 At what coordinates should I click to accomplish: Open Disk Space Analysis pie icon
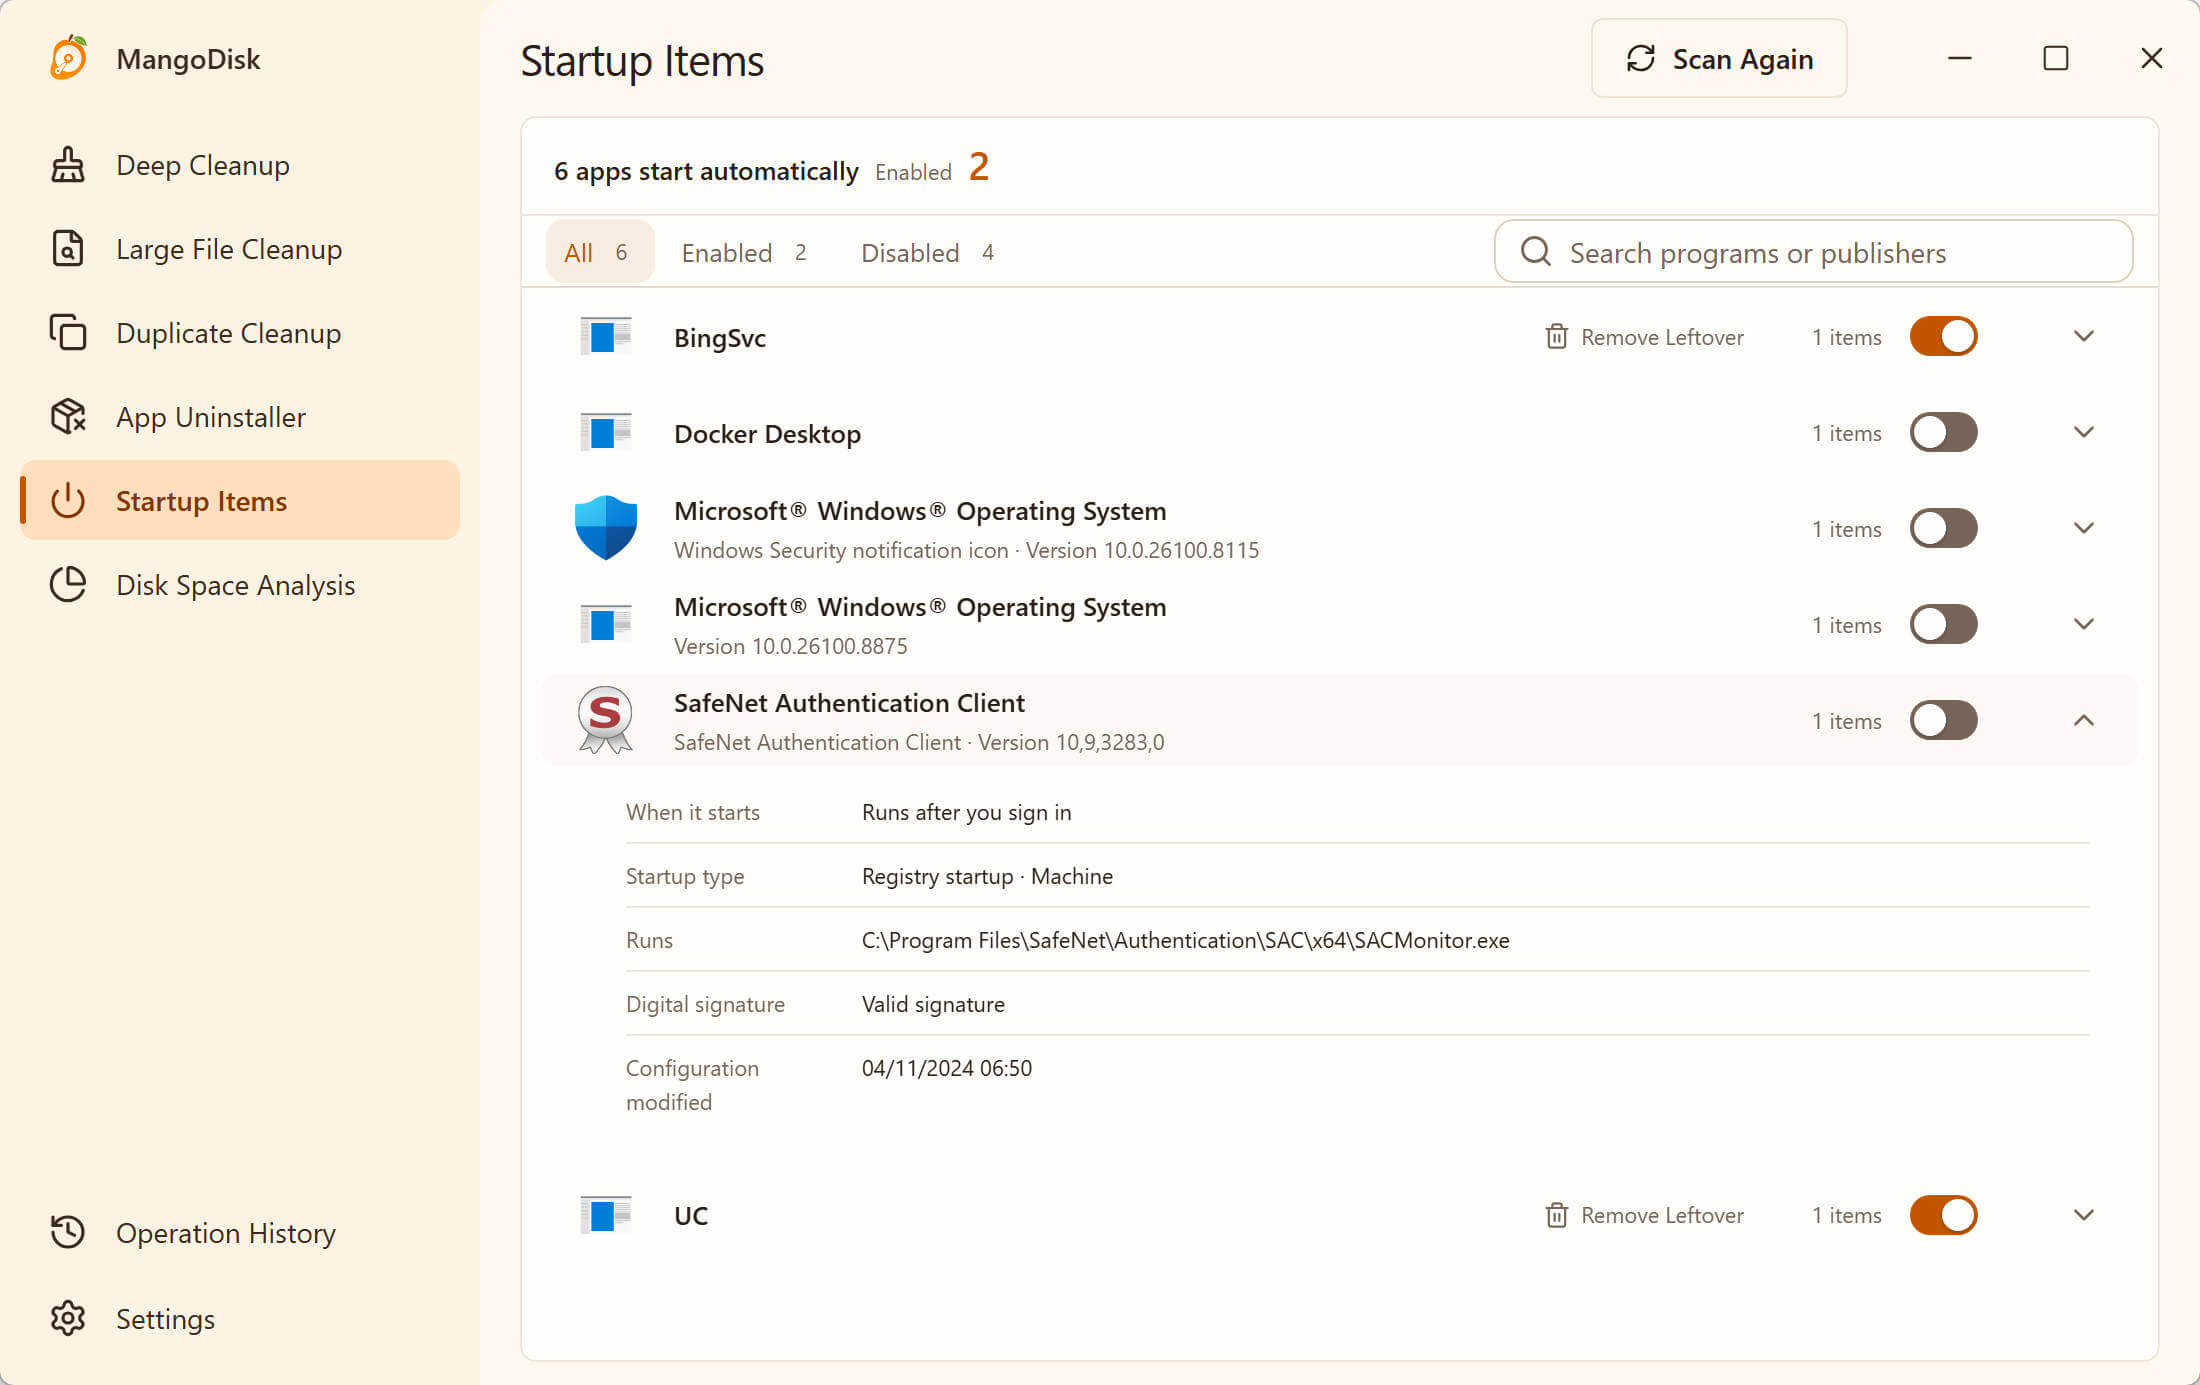pyautogui.click(x=68, y=585)
